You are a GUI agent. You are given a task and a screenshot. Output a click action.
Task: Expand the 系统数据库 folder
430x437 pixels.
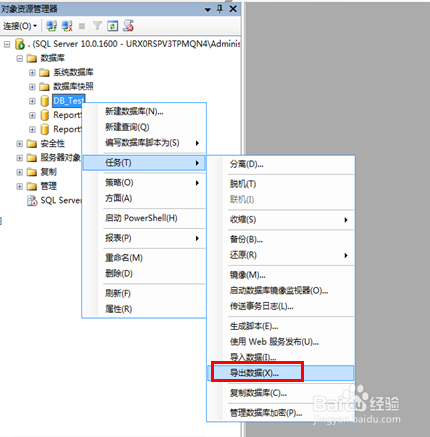click(x=32, y=72)
